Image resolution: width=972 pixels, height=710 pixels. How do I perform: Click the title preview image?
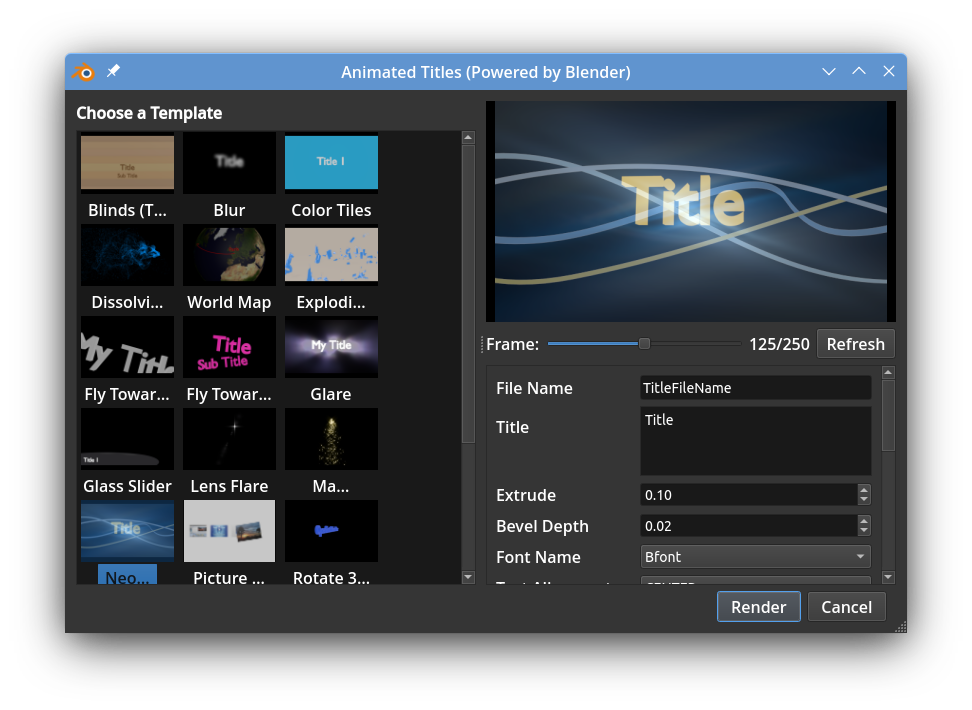click(691, 211)
